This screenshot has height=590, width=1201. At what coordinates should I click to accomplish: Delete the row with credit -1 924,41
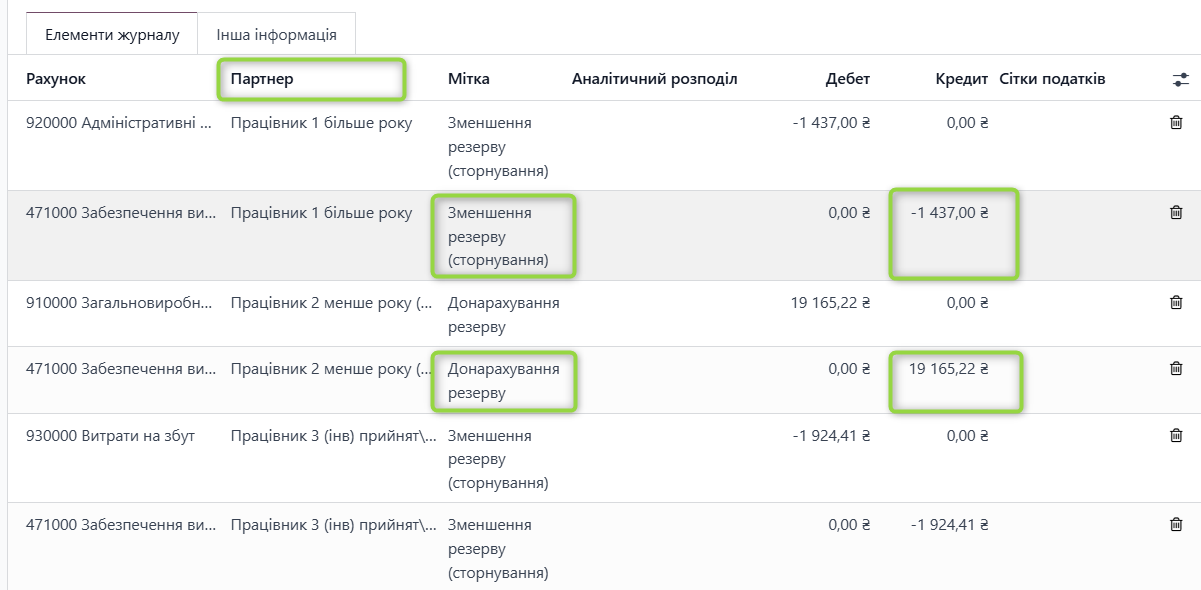(1176, 525)
